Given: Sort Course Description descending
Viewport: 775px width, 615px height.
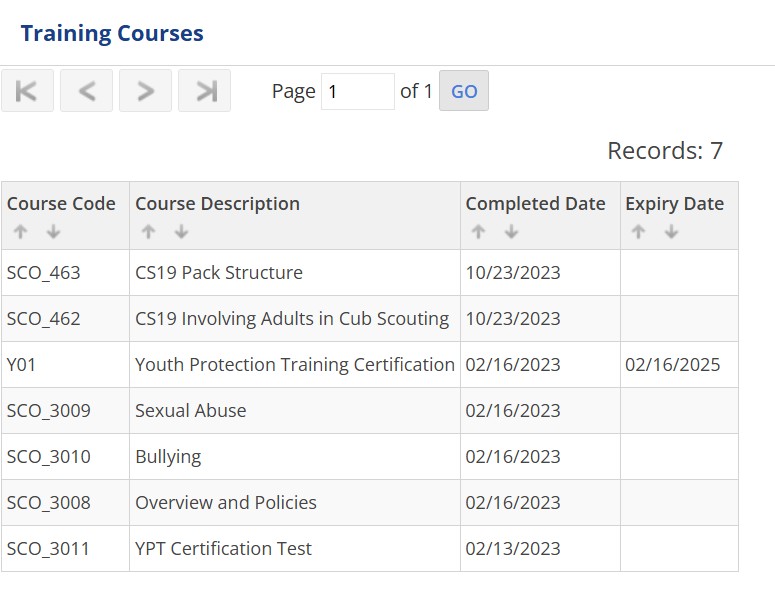Looking at the screenshot, I should point(181,232).
